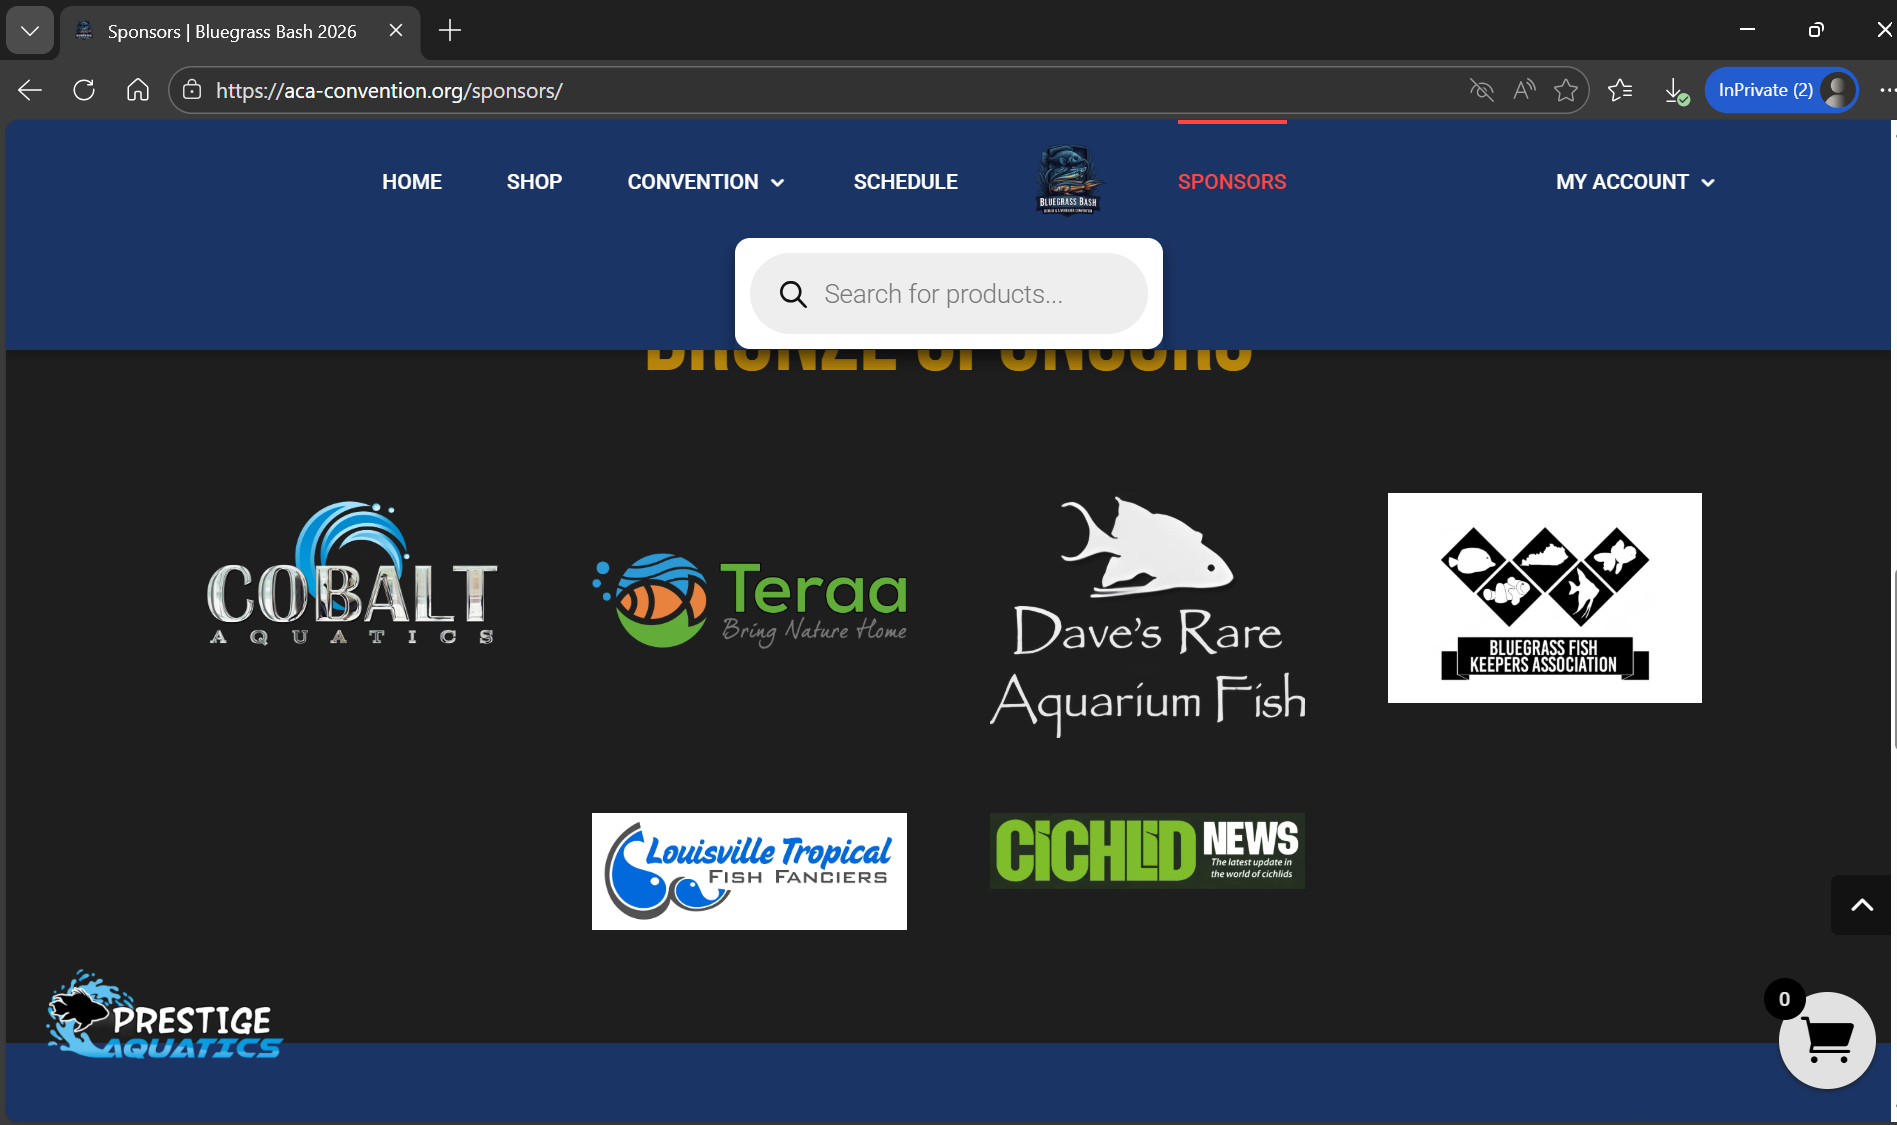
Task: Open the Shop menu item
Action: (534, 182)
